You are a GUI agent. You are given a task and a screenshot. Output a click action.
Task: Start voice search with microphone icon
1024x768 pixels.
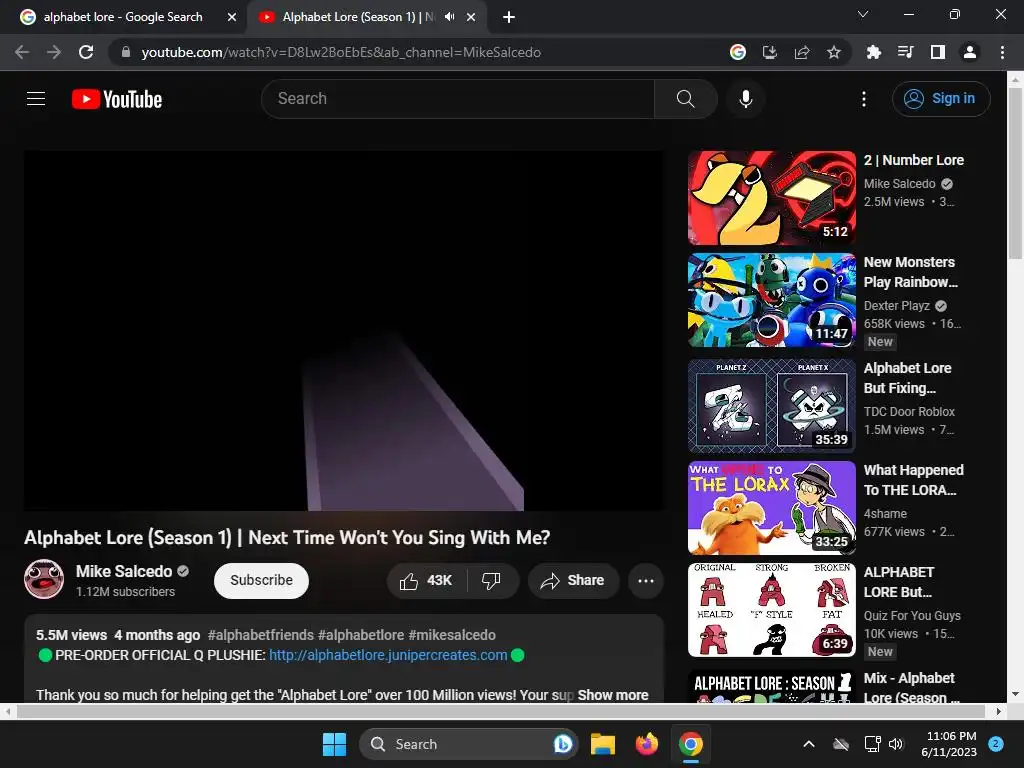click(746, 99)
